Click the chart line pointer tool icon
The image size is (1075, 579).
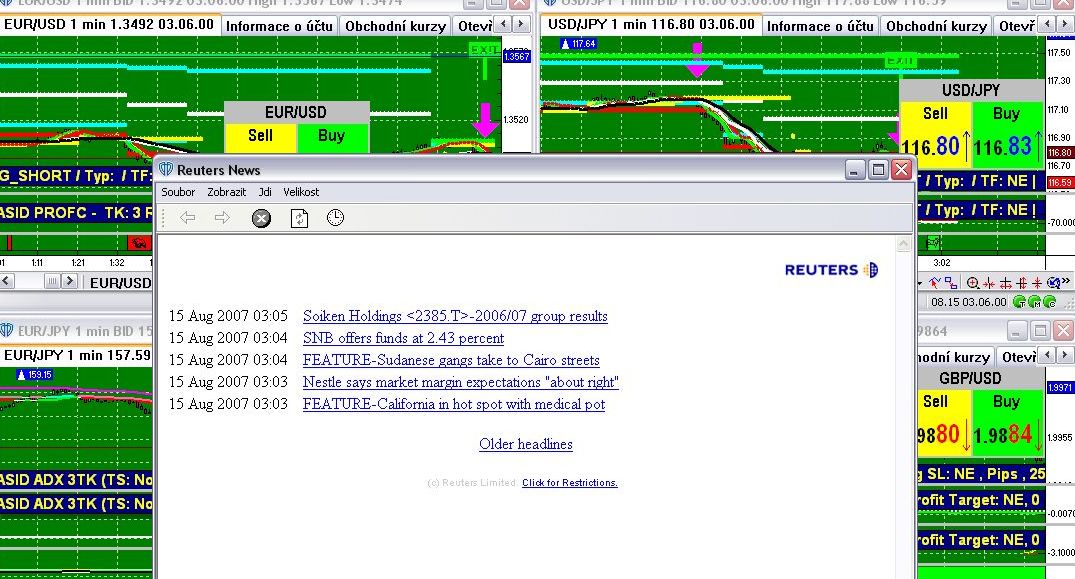point(934,282)
